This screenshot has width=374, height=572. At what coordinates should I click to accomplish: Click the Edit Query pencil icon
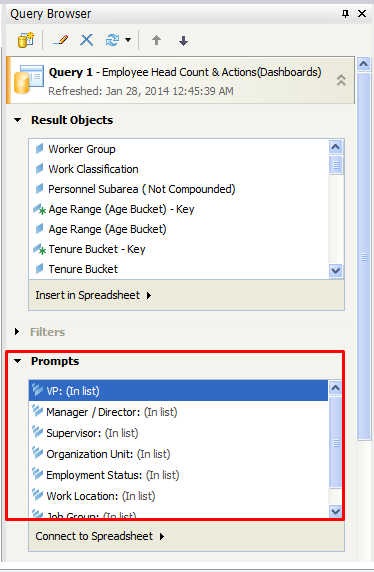pos(61,40)
